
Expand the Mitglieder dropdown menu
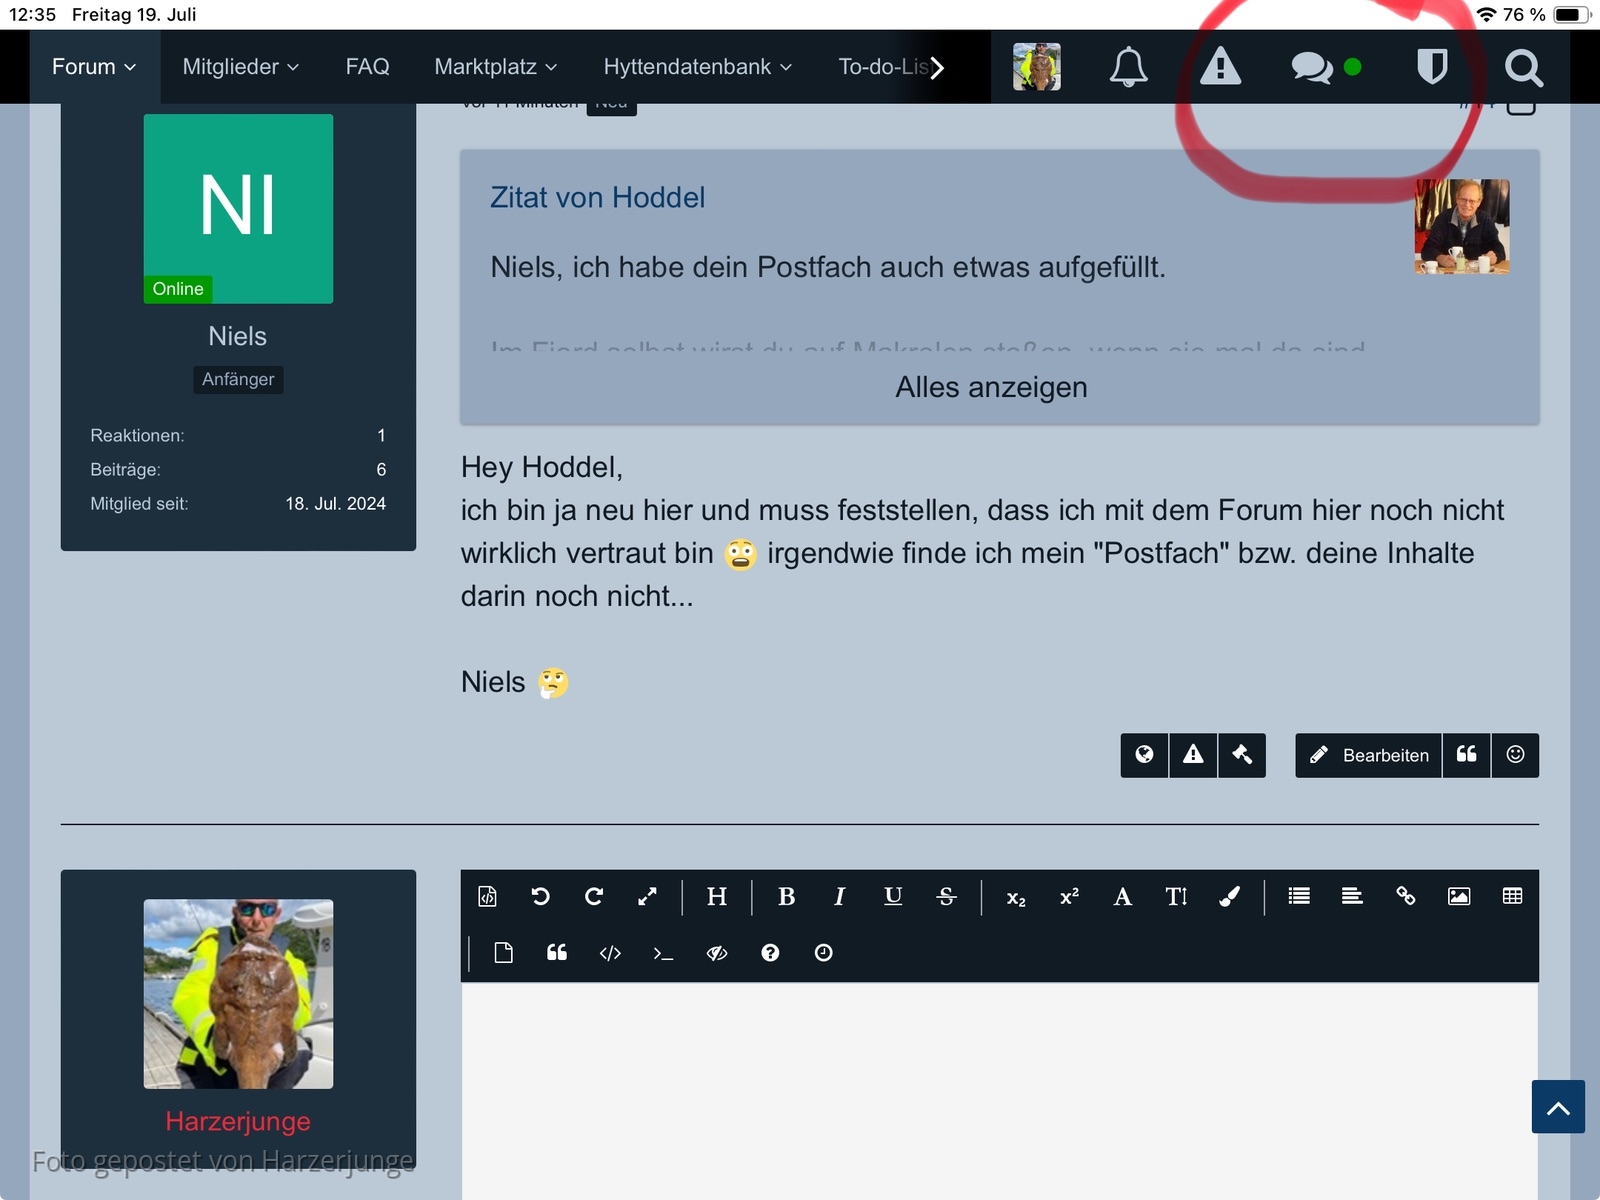240,67
